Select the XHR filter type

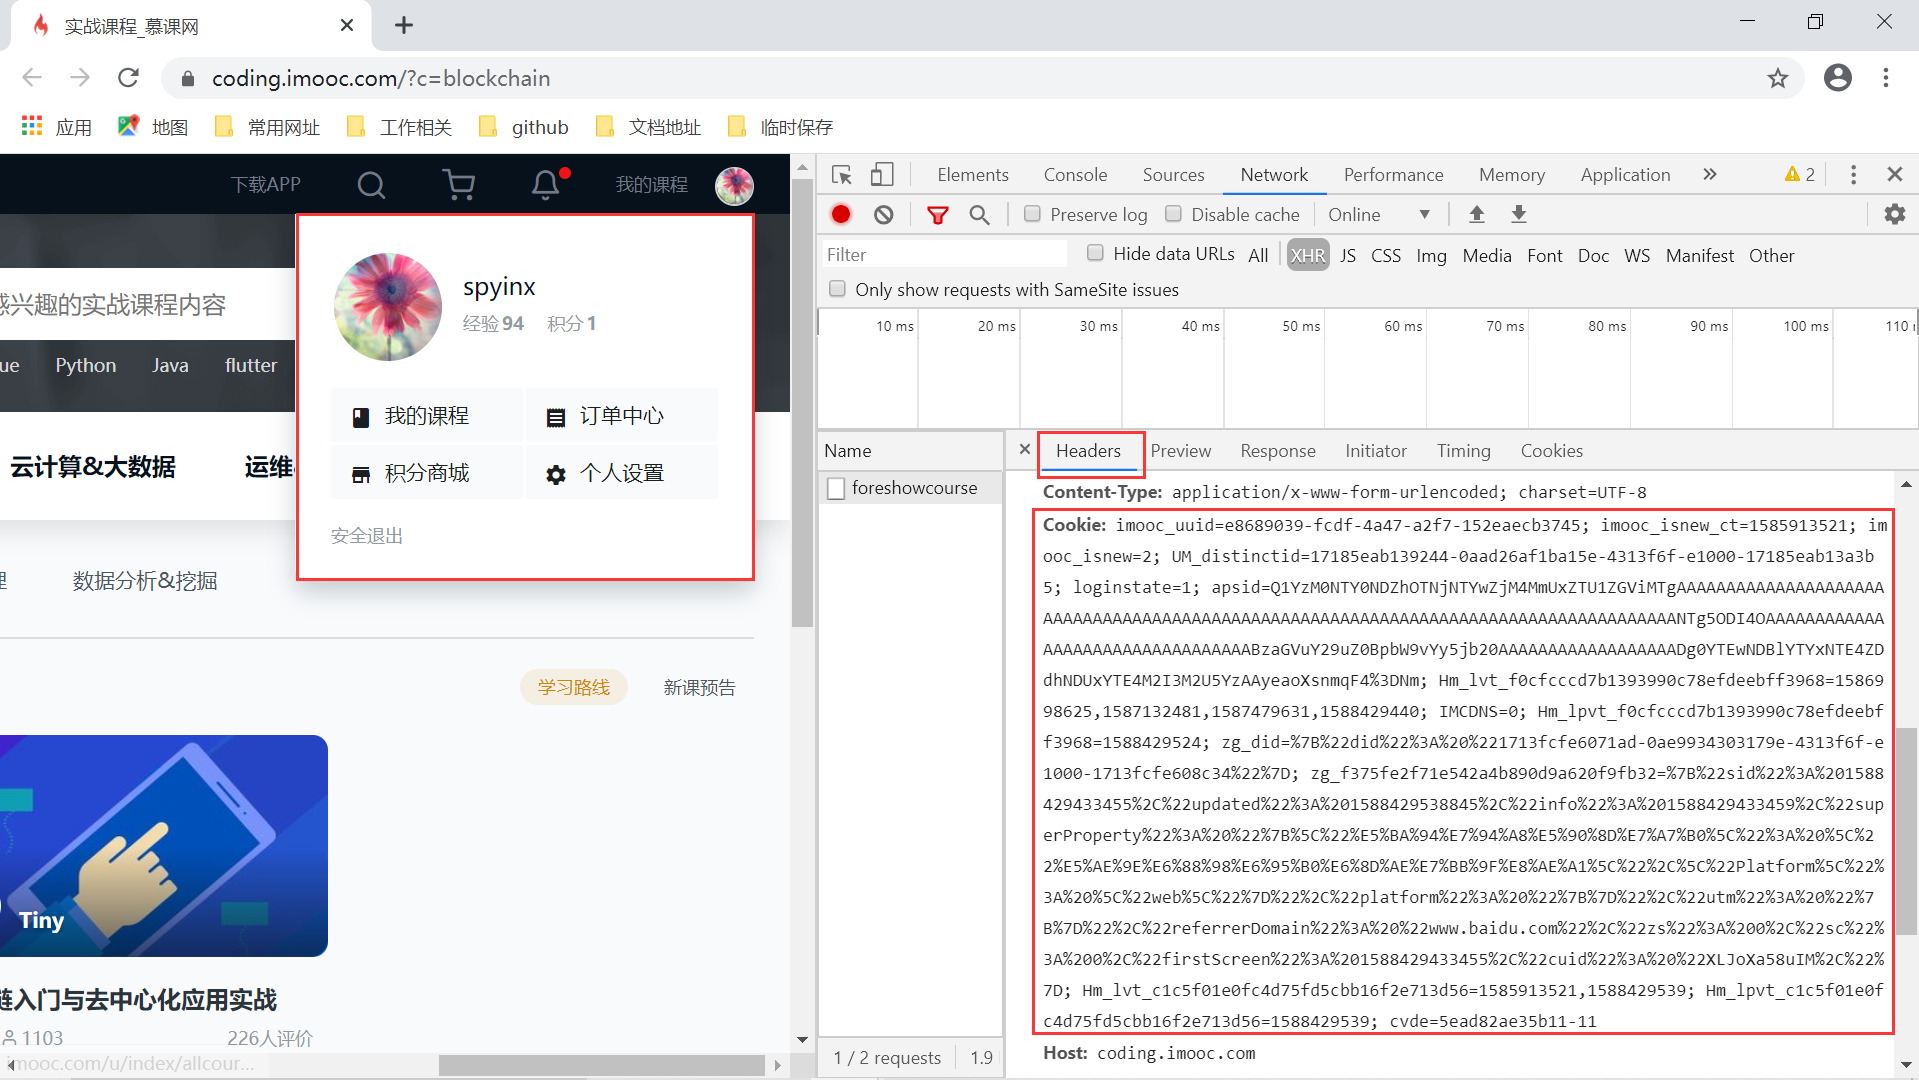(1307, 255)
